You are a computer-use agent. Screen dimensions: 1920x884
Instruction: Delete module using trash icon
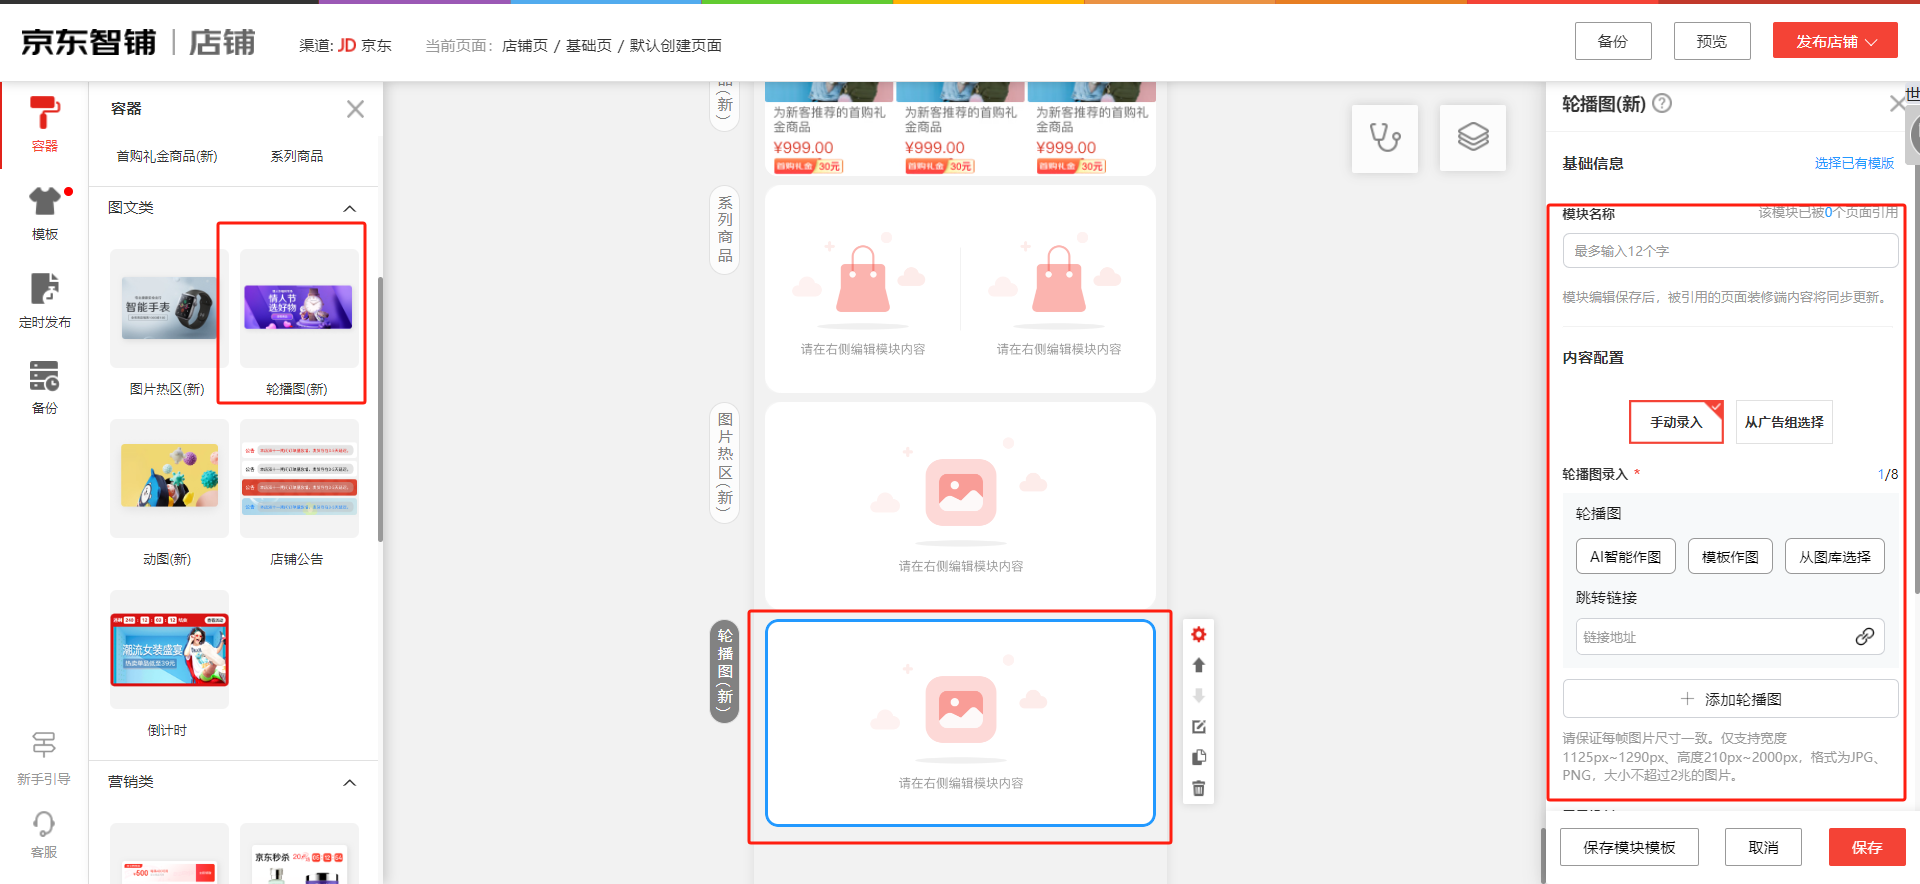tap(1198, 789)
